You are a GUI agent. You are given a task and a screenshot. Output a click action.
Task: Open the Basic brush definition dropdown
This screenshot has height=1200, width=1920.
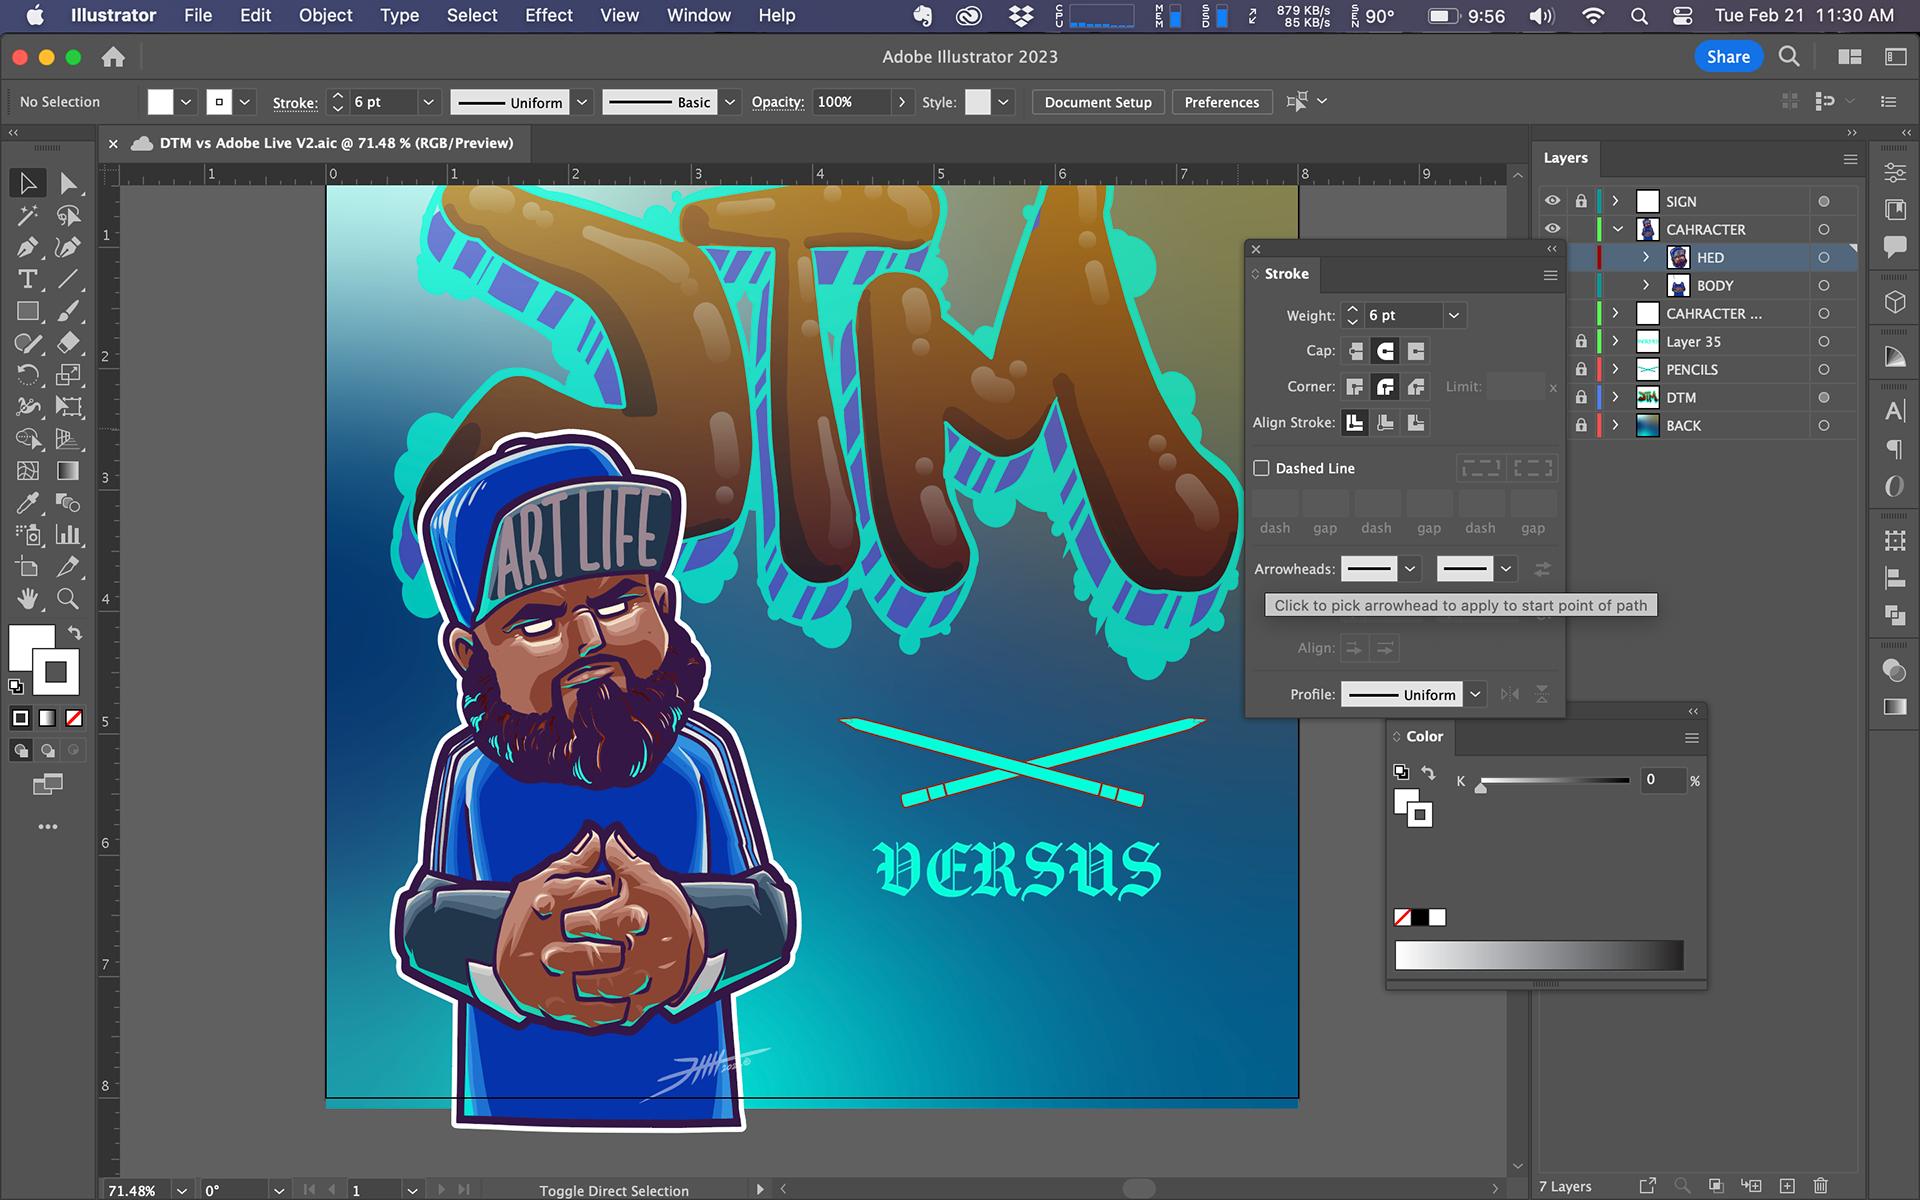(x=730, y=102)
